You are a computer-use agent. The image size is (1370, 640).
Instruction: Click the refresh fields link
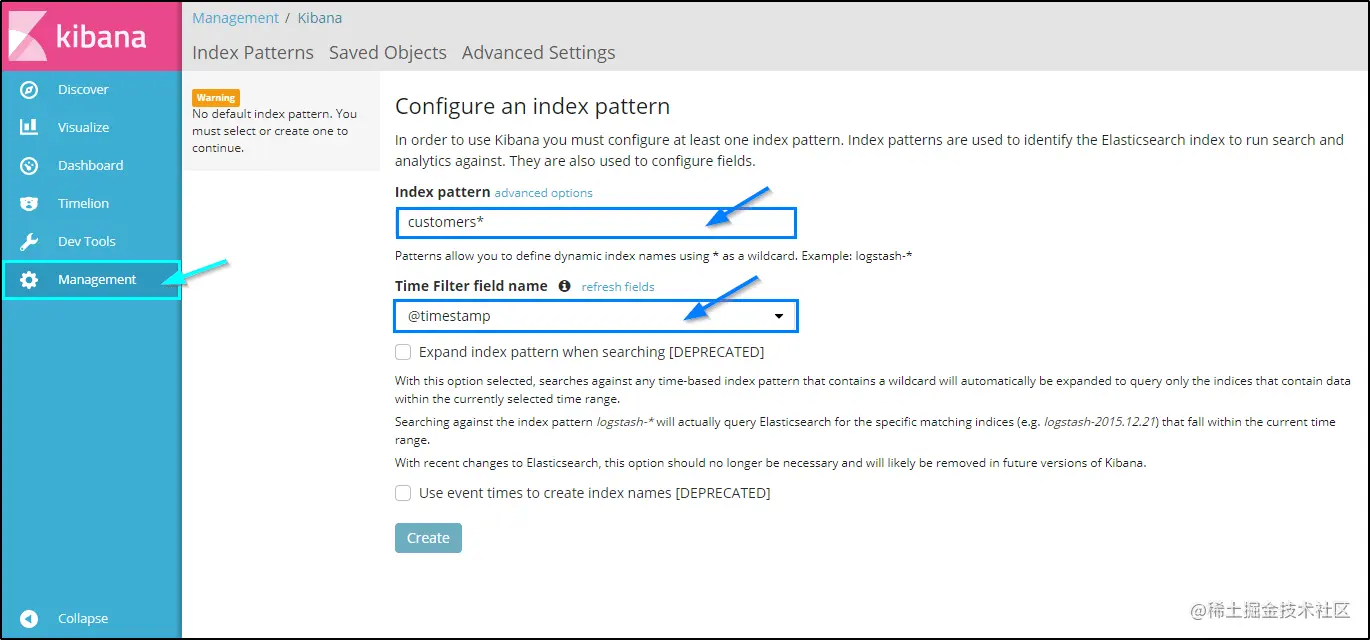[618, 287]
